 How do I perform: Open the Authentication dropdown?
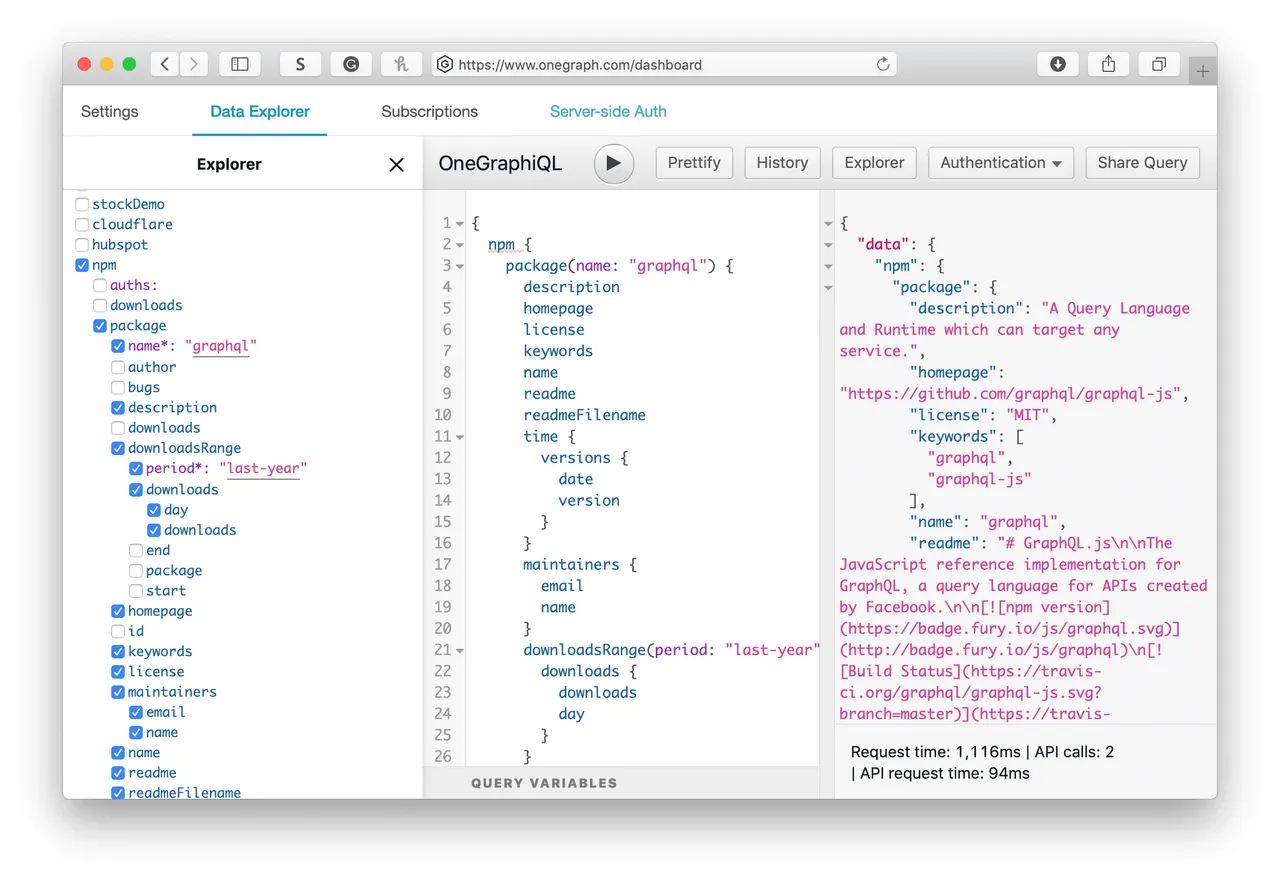point(1001,163)
